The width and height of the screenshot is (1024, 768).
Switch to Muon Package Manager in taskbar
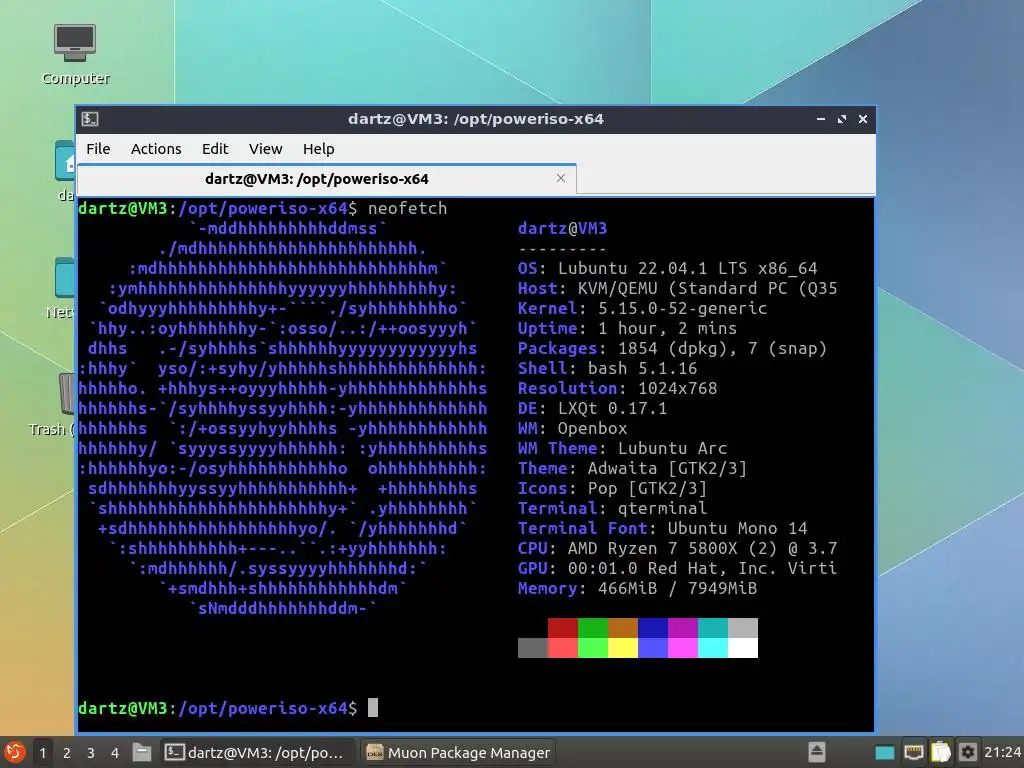[458, 753]
